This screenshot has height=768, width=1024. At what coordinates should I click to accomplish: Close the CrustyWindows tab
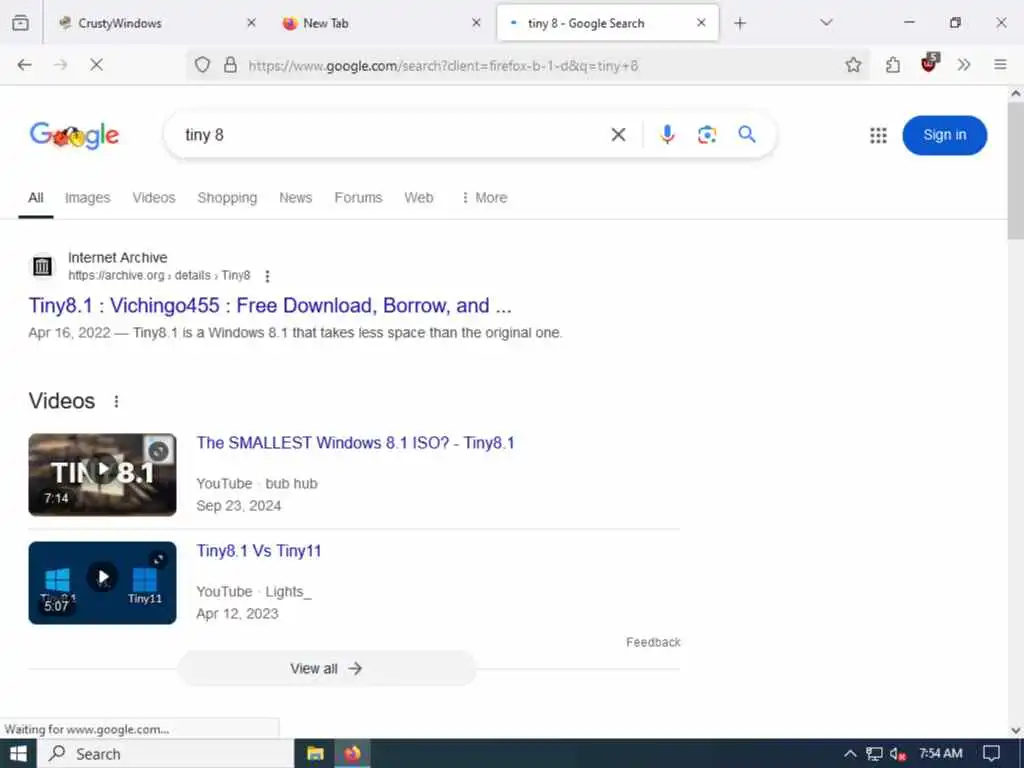(x=251, y=23)
